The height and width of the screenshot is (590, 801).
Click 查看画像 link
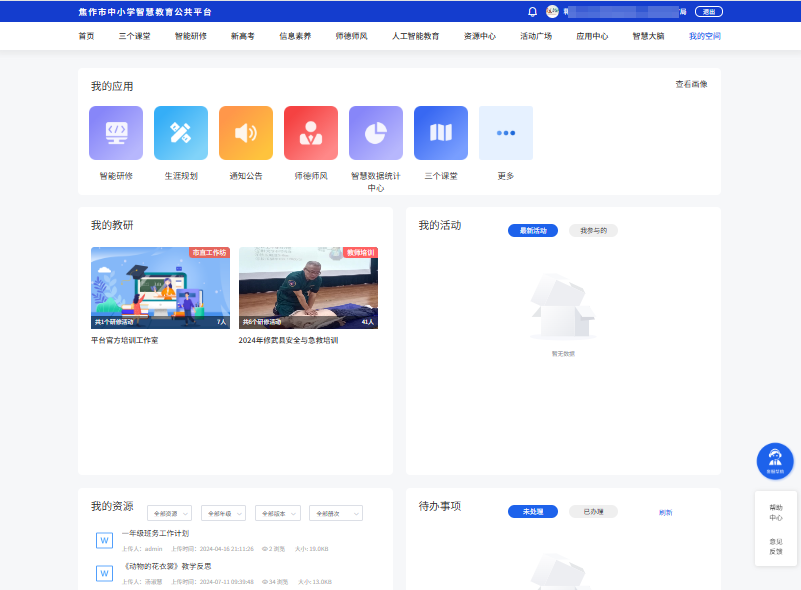691,84
